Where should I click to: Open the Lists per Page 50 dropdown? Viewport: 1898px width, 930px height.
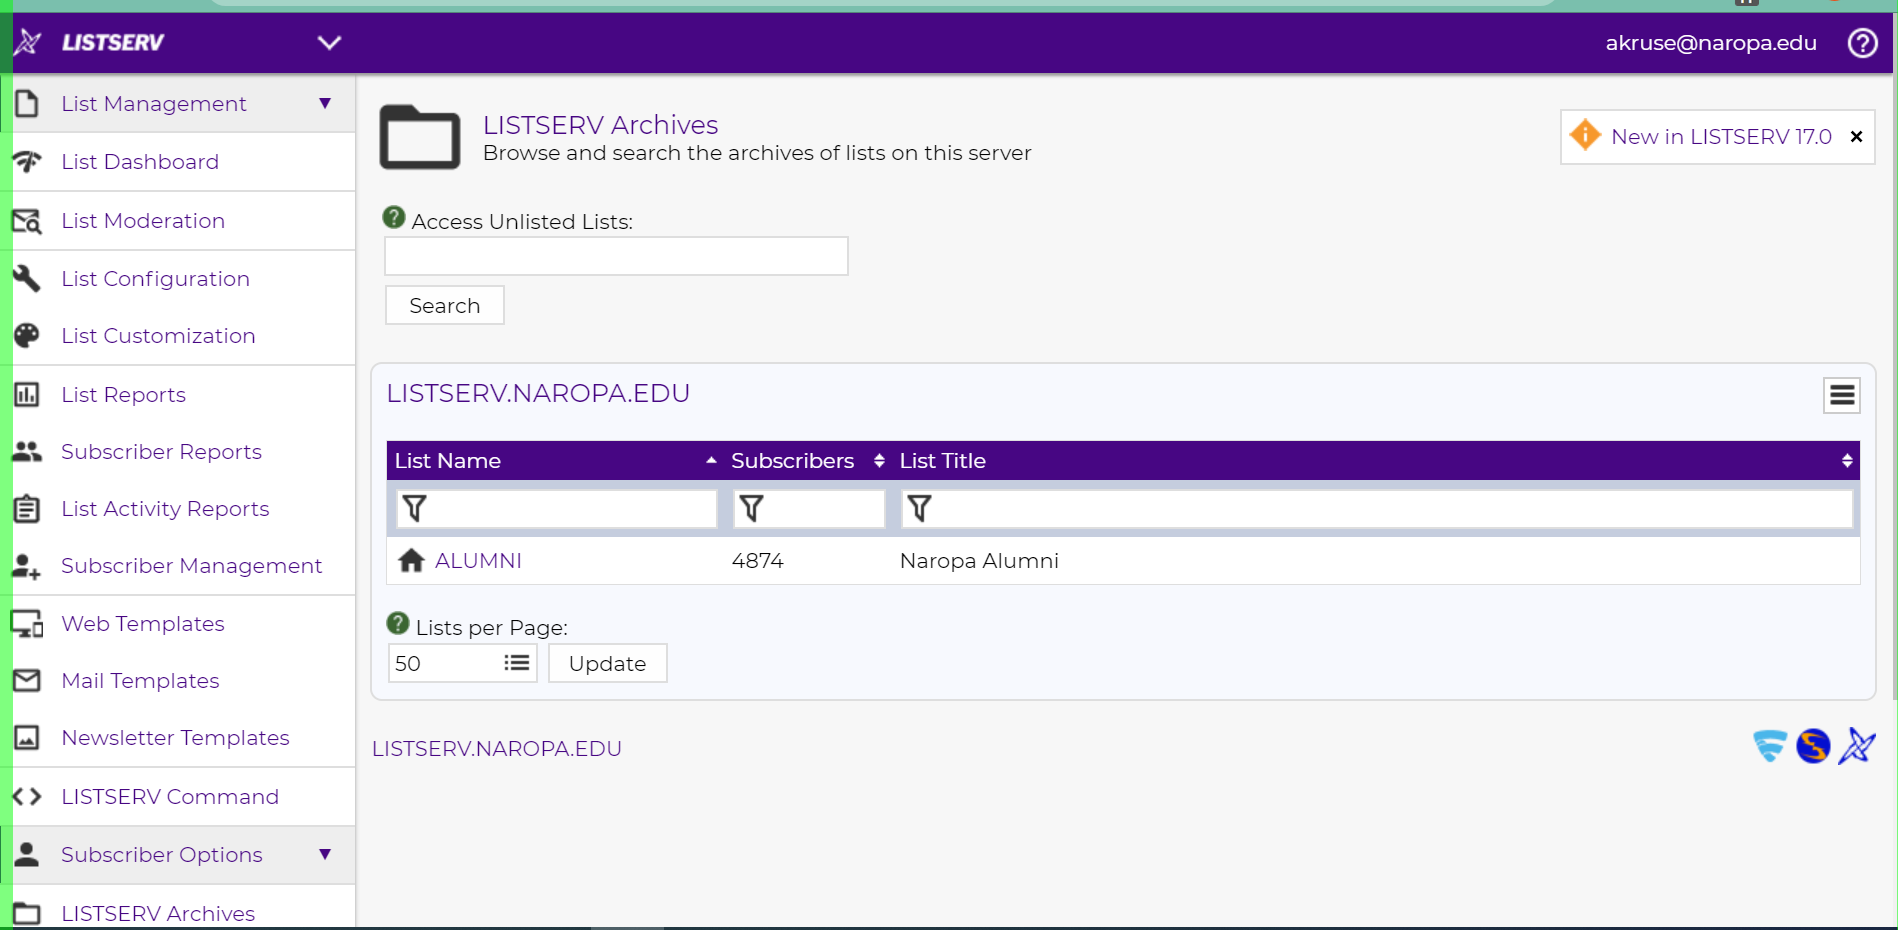(x=462, y=663)
